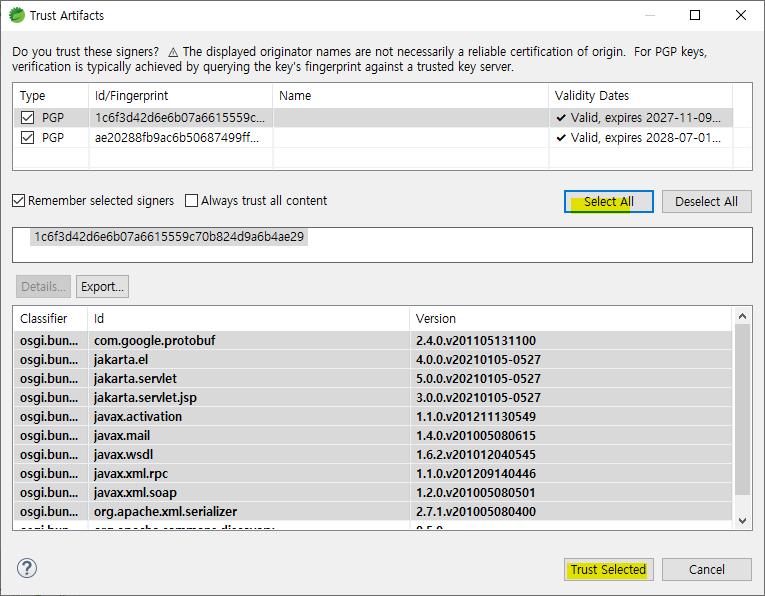This screenshot has height=596, width=765.
Task: Click version 1.4.0.v201005080615
Action: click(476, 436)
